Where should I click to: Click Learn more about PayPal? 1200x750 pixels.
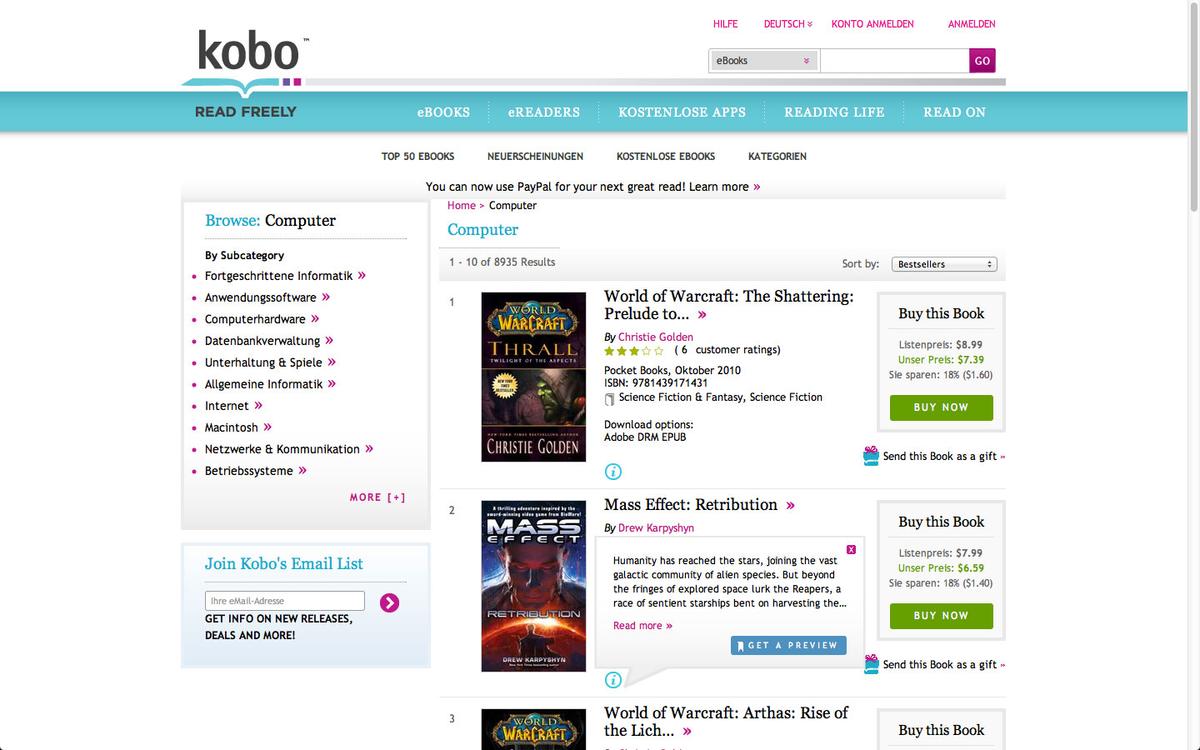point(725,187)
